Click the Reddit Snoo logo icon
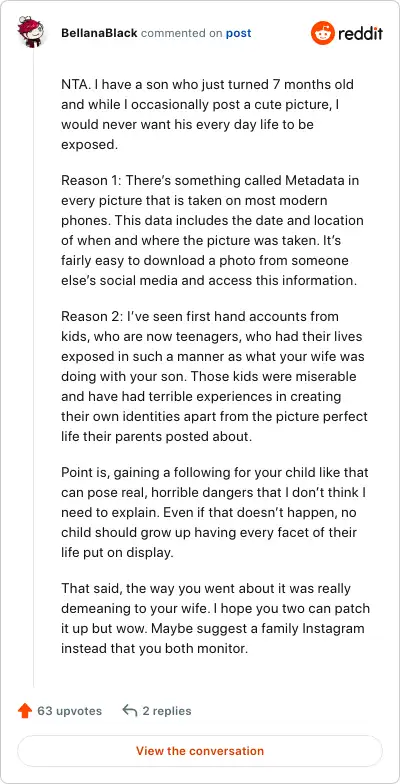 (322, 34)
